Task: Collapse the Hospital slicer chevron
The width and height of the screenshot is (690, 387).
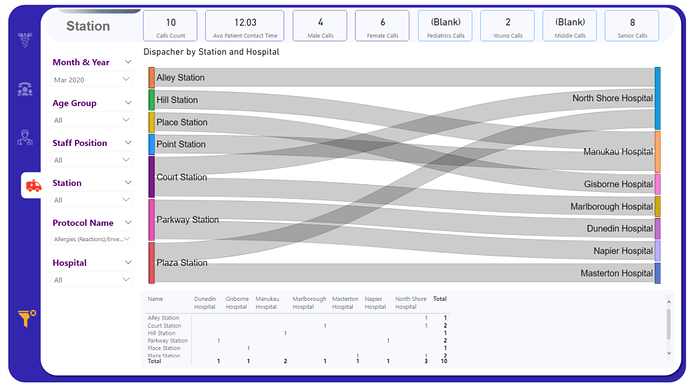Action: pos(128,262)
